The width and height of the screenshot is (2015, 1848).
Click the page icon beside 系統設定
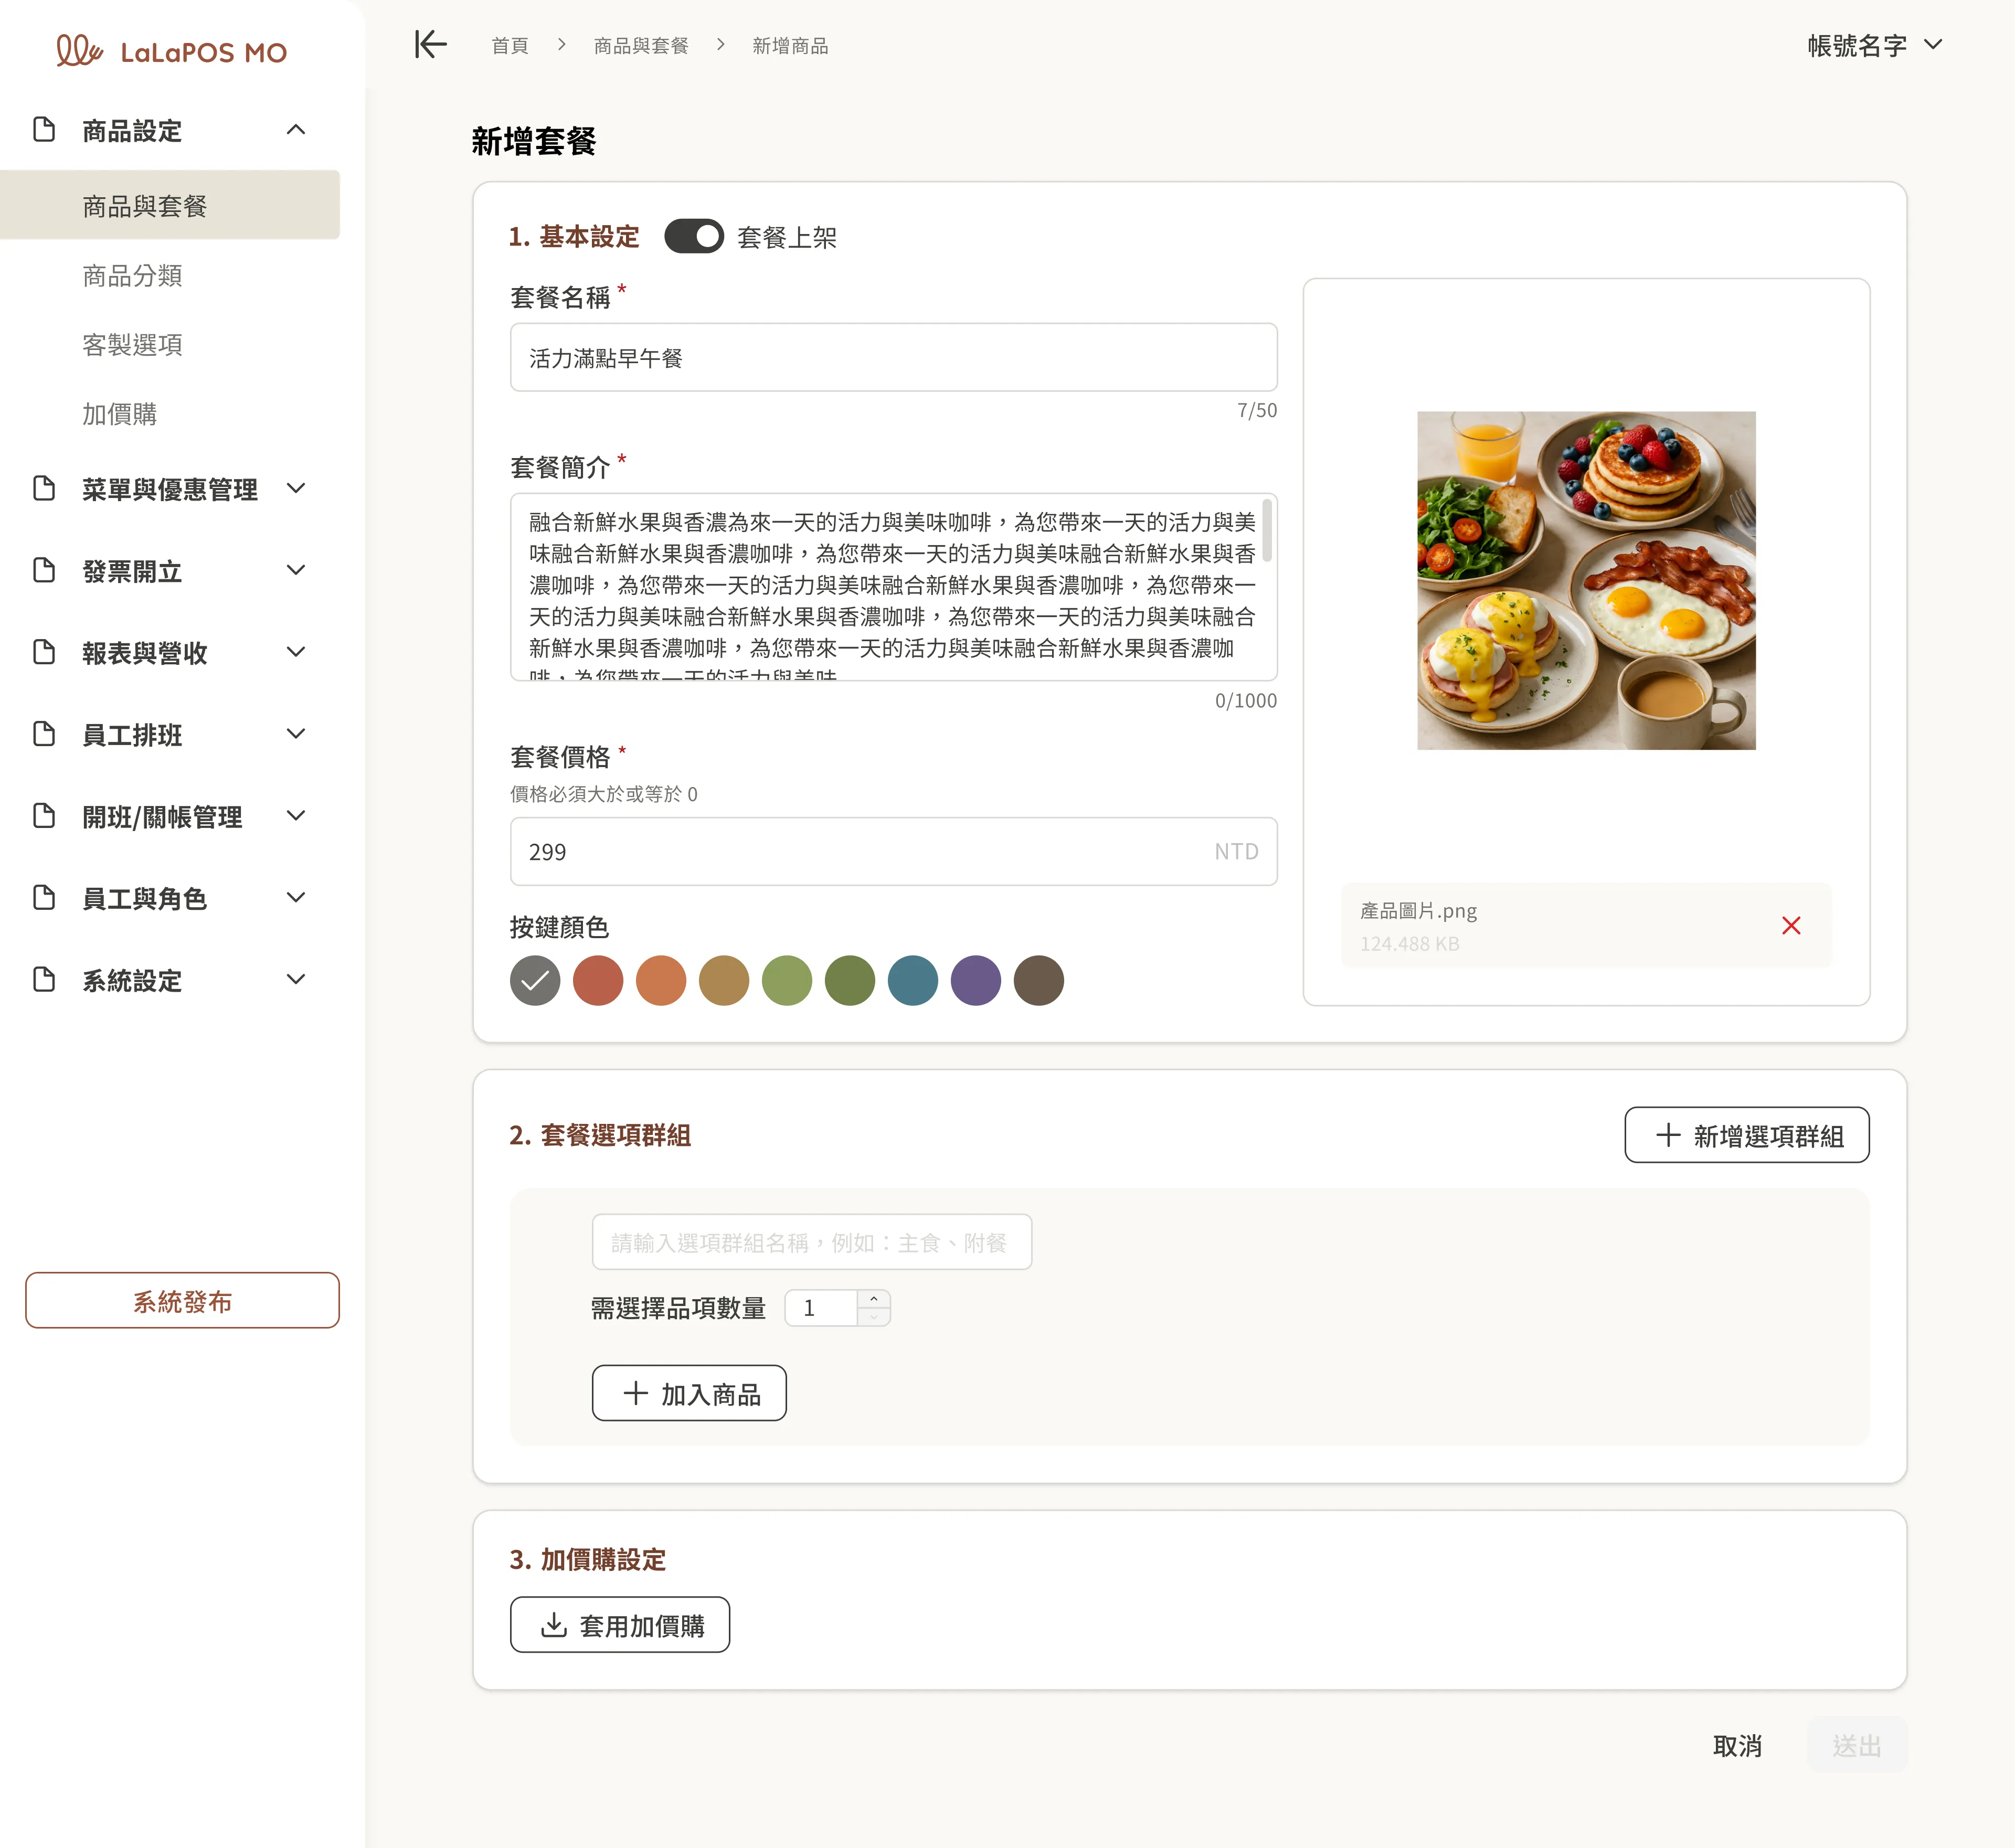(44, 979)
